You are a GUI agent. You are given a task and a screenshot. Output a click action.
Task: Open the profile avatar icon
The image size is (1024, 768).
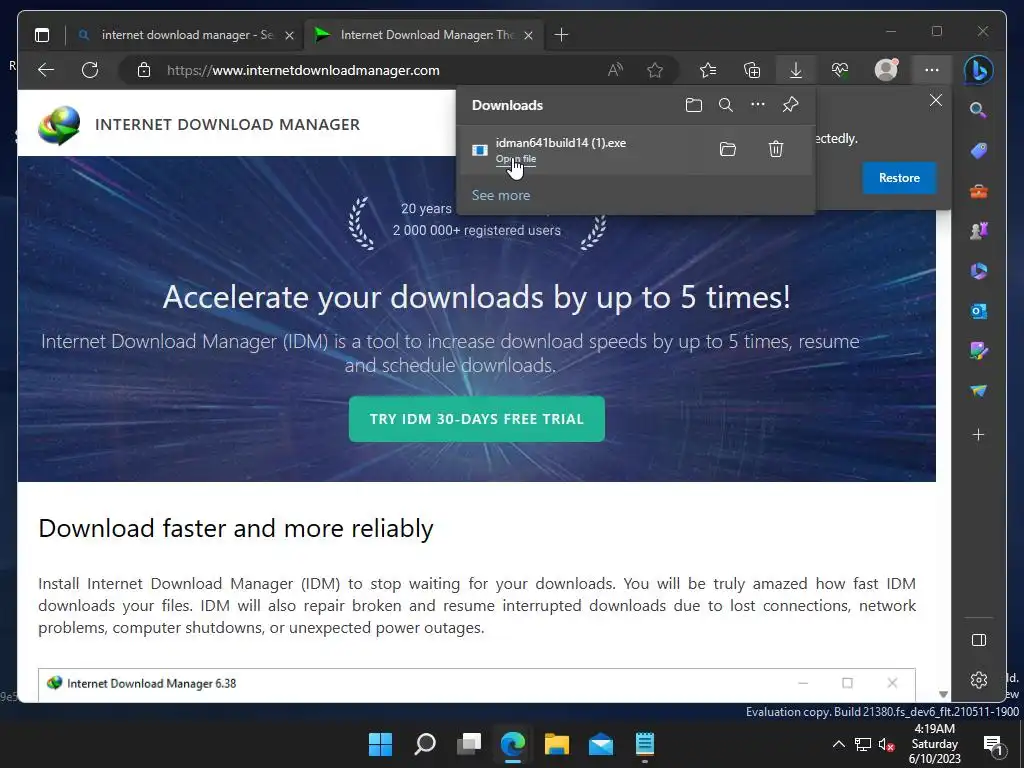pos(886,69)
